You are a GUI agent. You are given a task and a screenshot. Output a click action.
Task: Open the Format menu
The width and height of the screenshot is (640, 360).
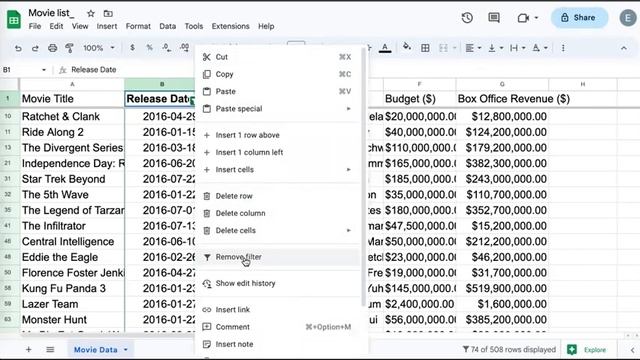138,26
